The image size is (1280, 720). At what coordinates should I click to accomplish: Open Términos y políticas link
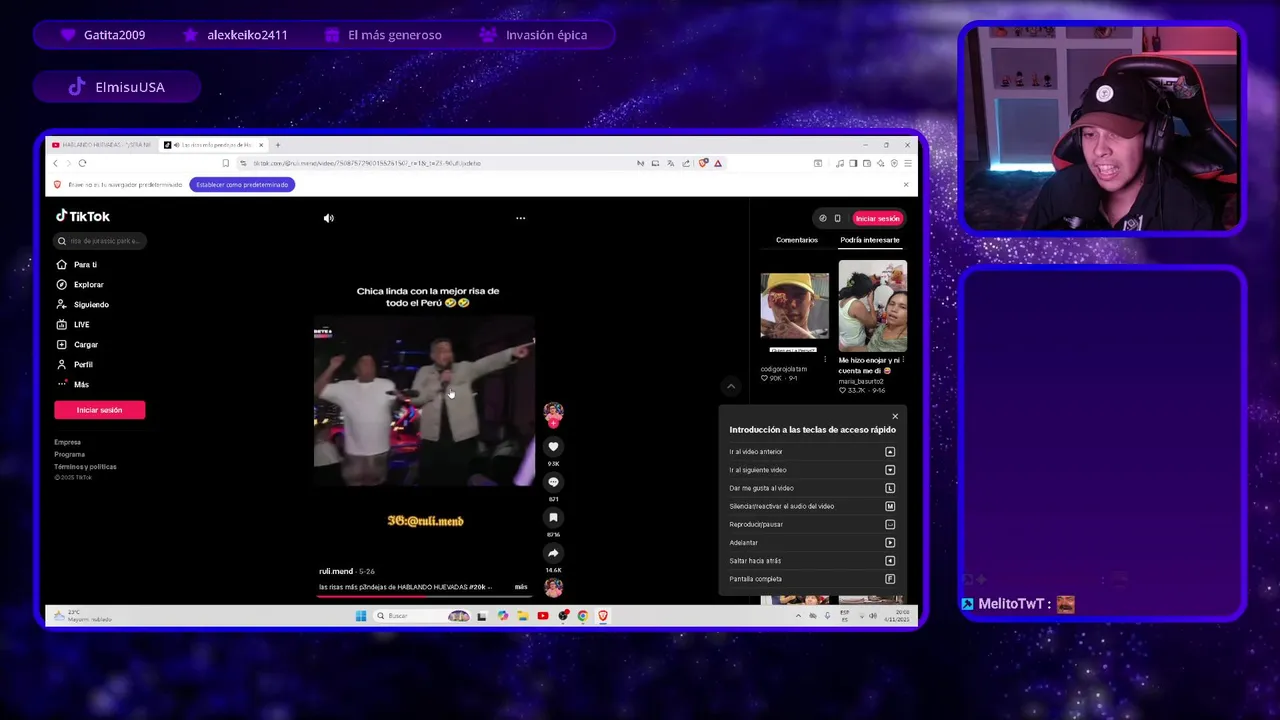click(85, 467)
